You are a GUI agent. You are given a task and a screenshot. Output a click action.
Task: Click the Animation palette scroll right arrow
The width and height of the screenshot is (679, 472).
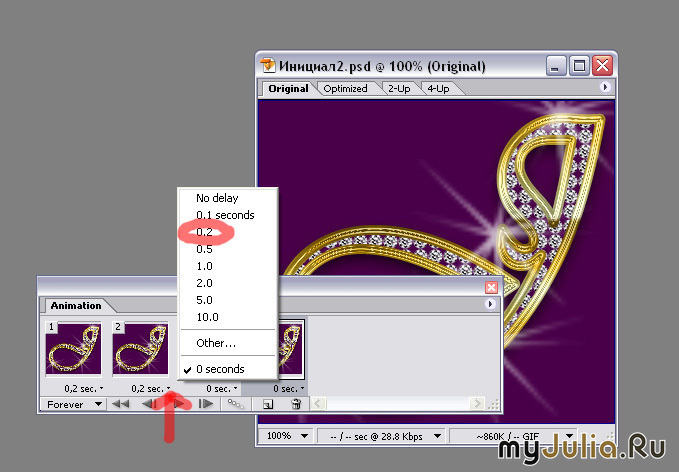point(477,404)
